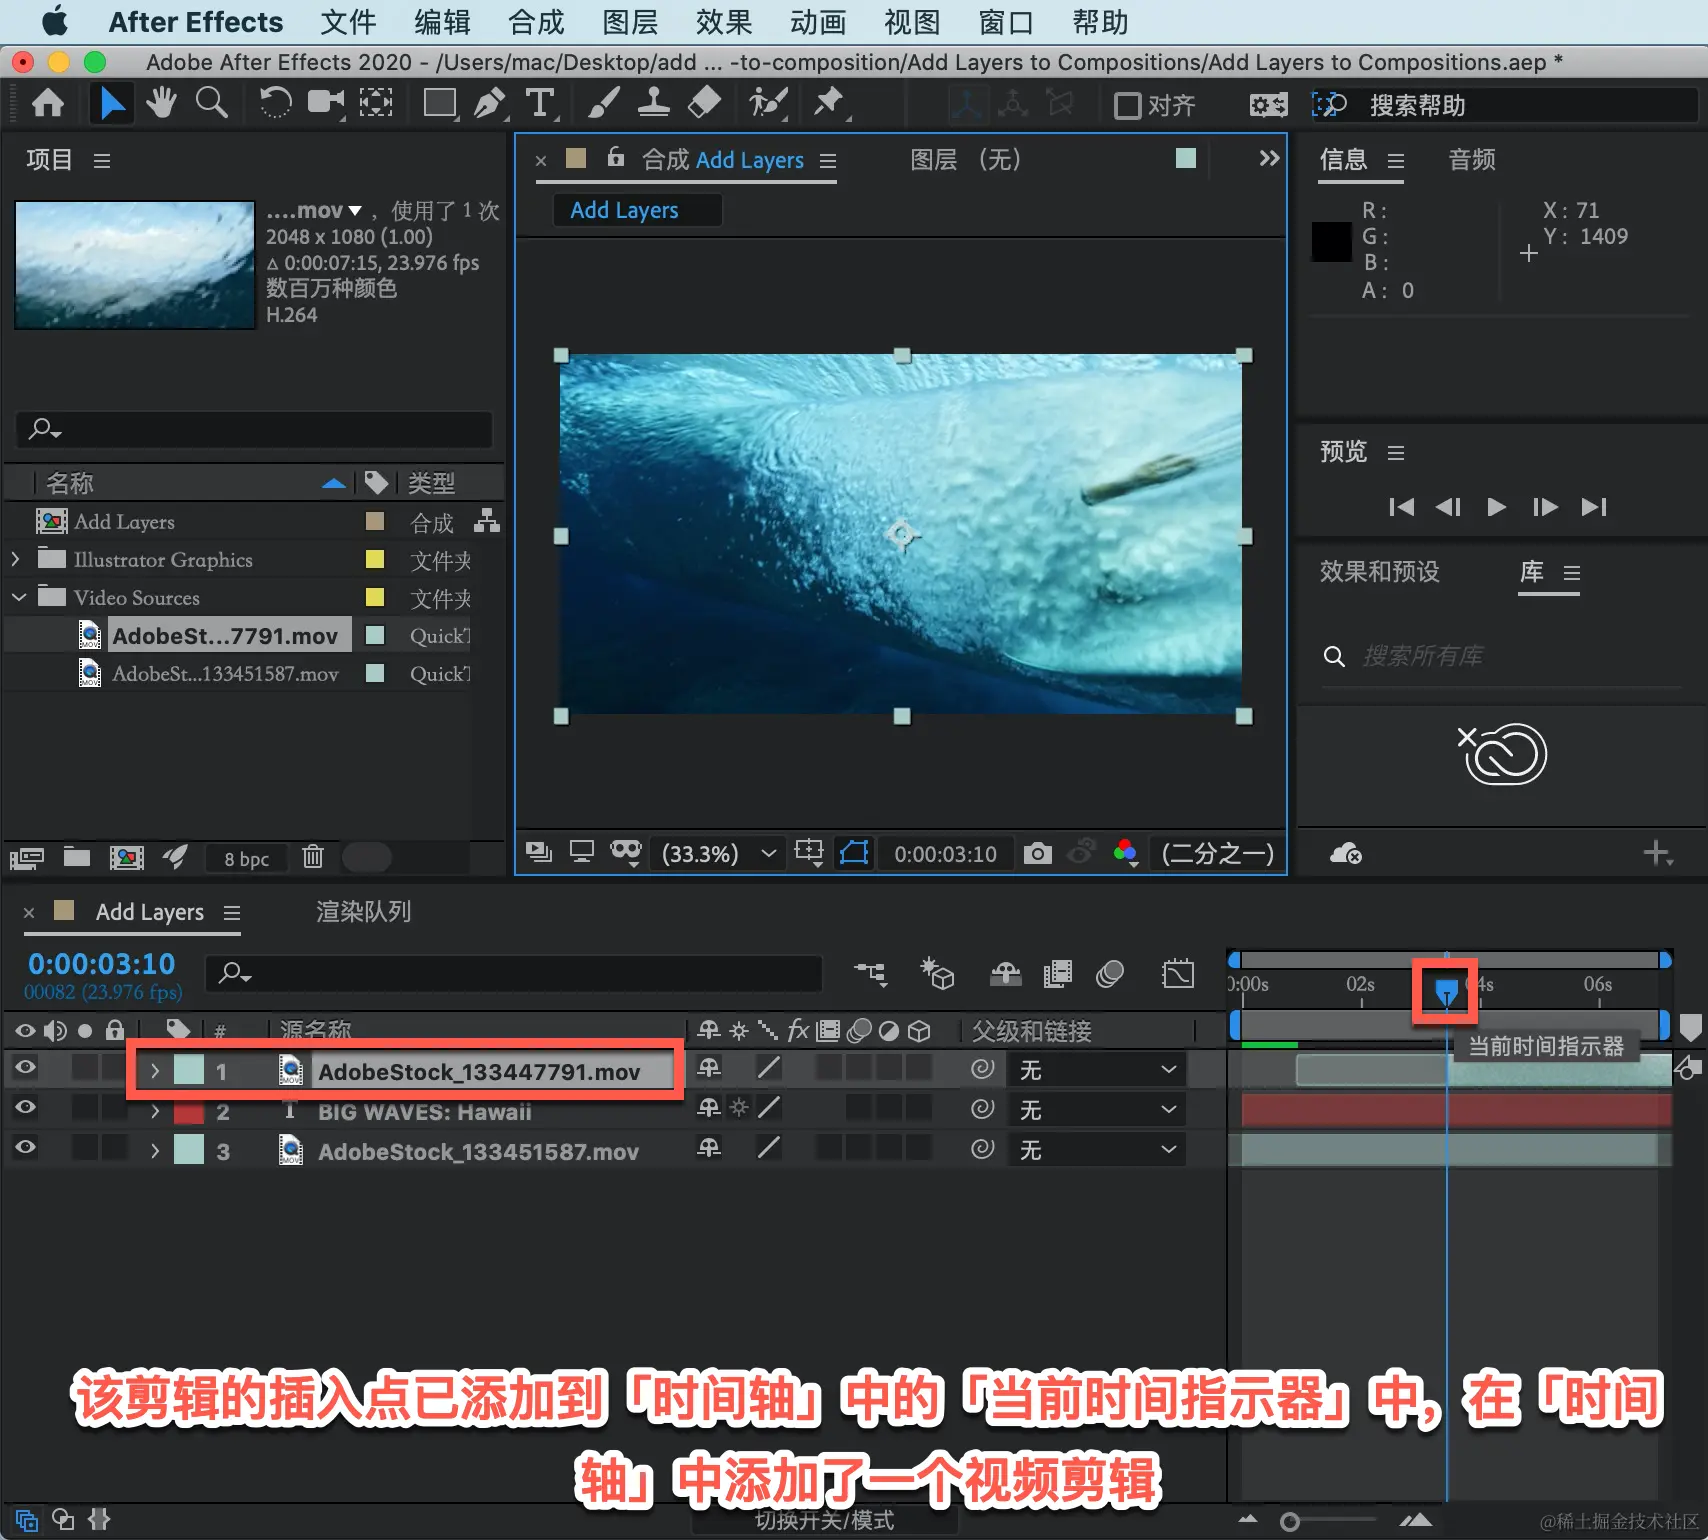Create a new composition from Project panel

tap(126, 857)
